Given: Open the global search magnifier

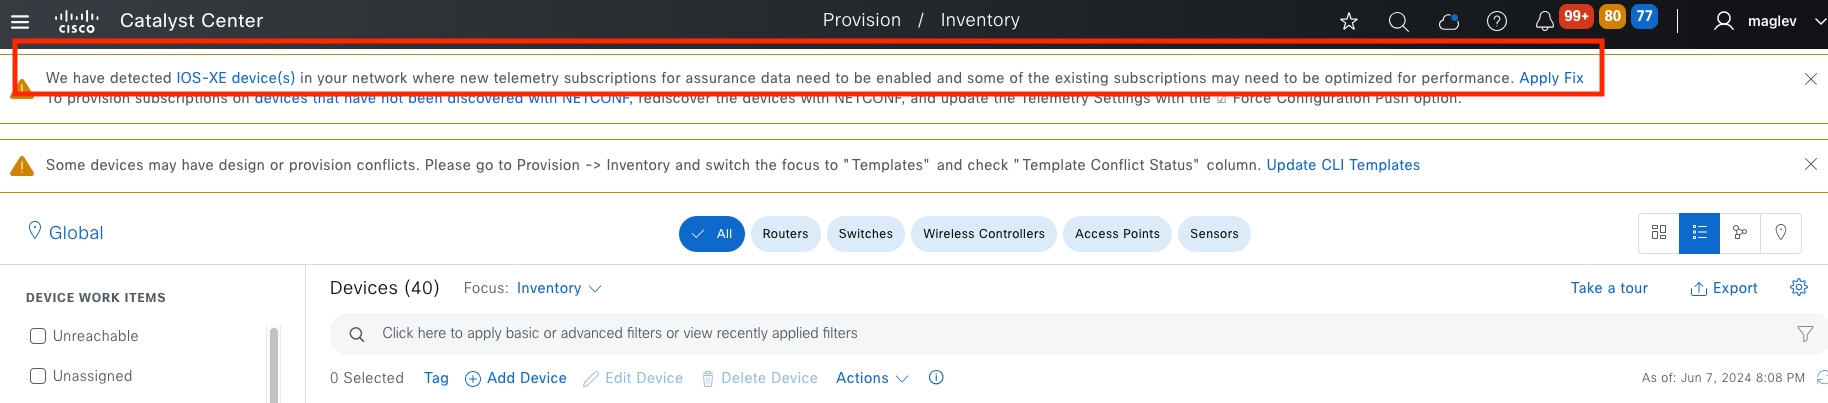Looking at the screenshot, I should click(1399, 21).
